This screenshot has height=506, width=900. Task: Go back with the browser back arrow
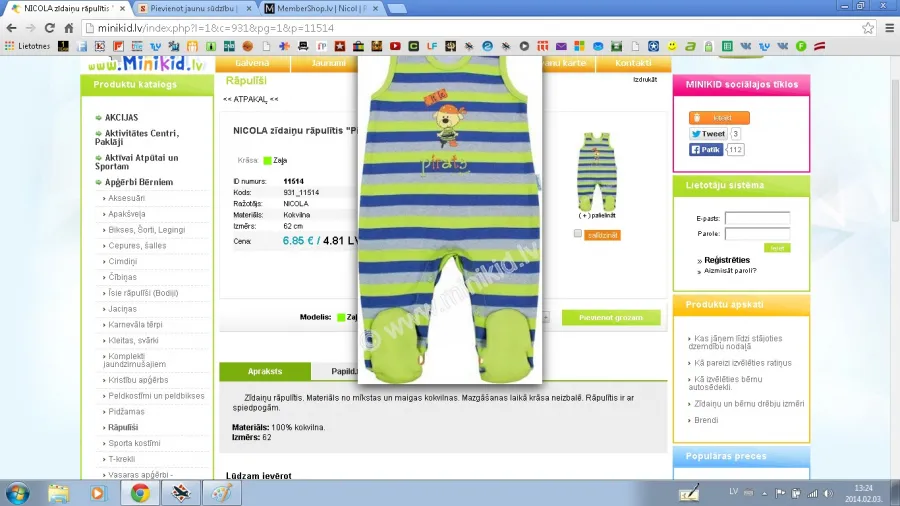11,28
